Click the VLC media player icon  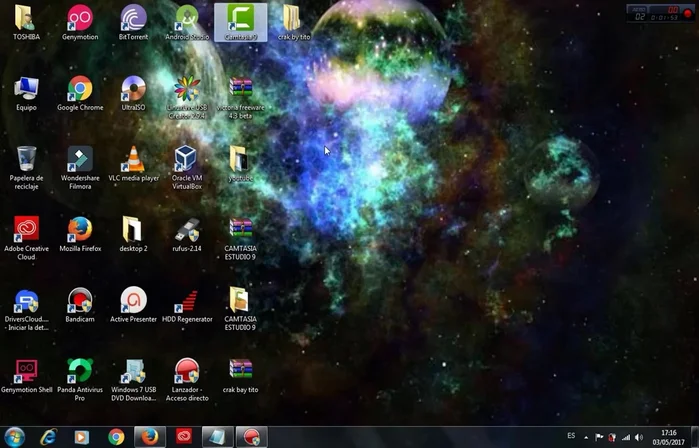[133, 159]
